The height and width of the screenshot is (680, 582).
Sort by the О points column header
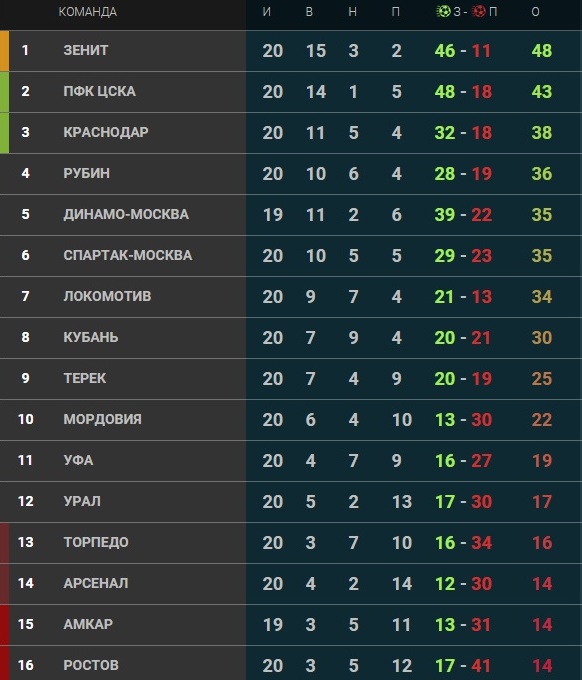click(536, 12)
